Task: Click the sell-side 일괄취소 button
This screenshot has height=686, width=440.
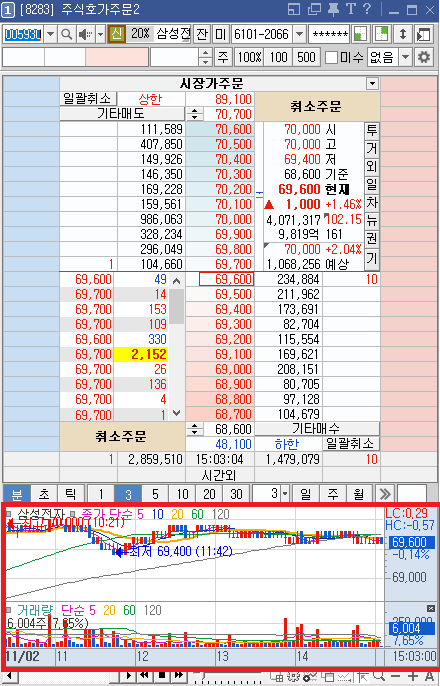Action: point(89,98)
